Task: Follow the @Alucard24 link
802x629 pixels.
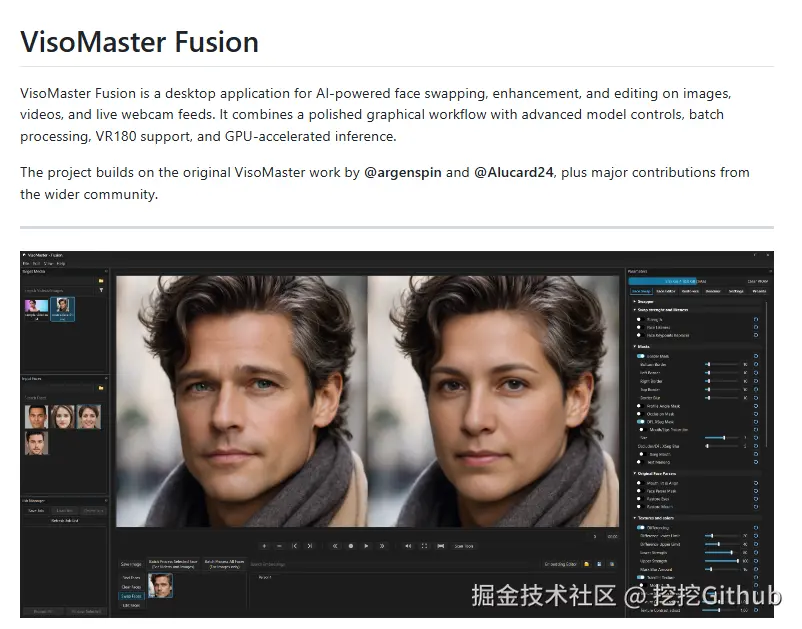Action: [x=513, y=173]
